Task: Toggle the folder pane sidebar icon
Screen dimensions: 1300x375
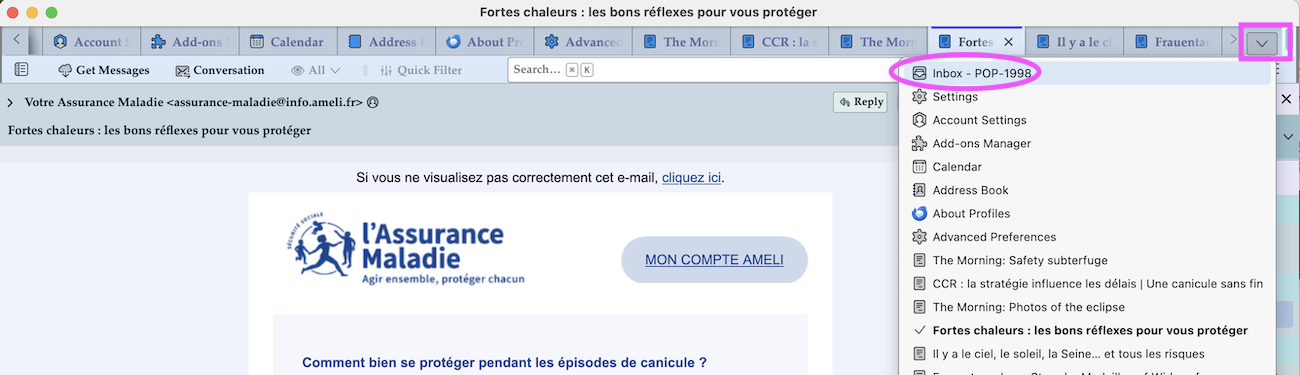Action: coord(21,70)
